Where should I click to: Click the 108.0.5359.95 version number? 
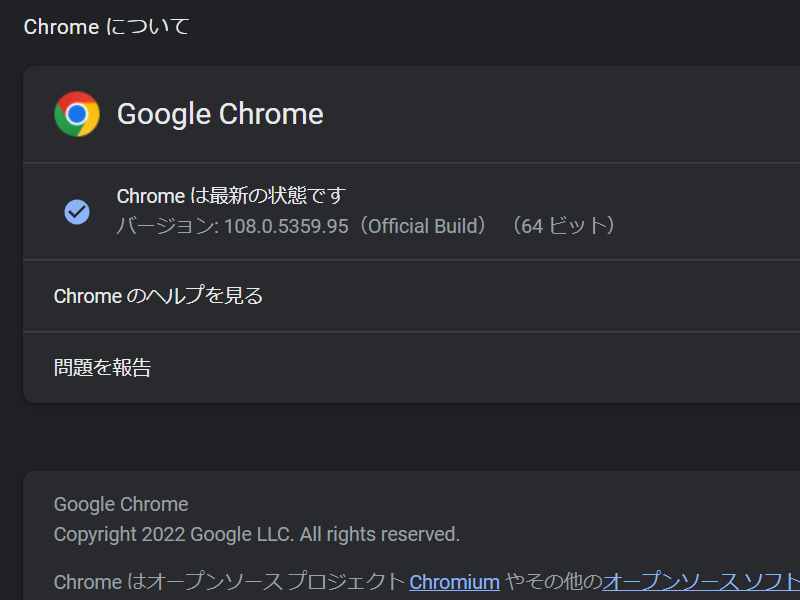[x=286, y=226]
